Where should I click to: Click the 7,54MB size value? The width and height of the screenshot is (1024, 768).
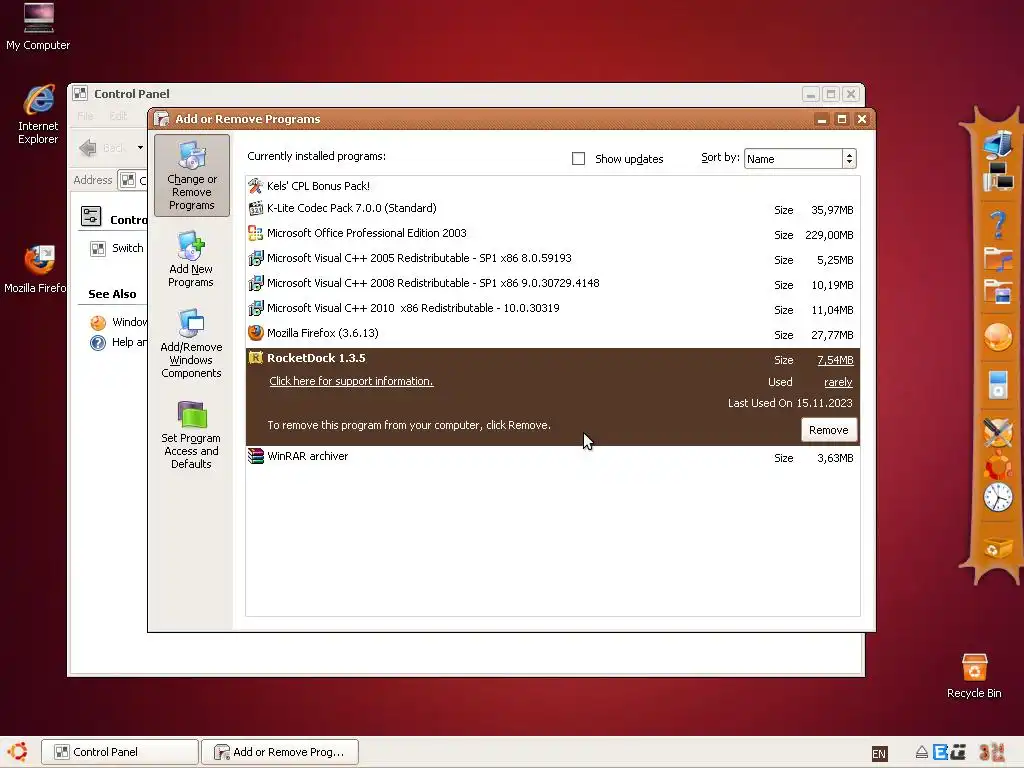pyautogui.click(x=835, y=360)
